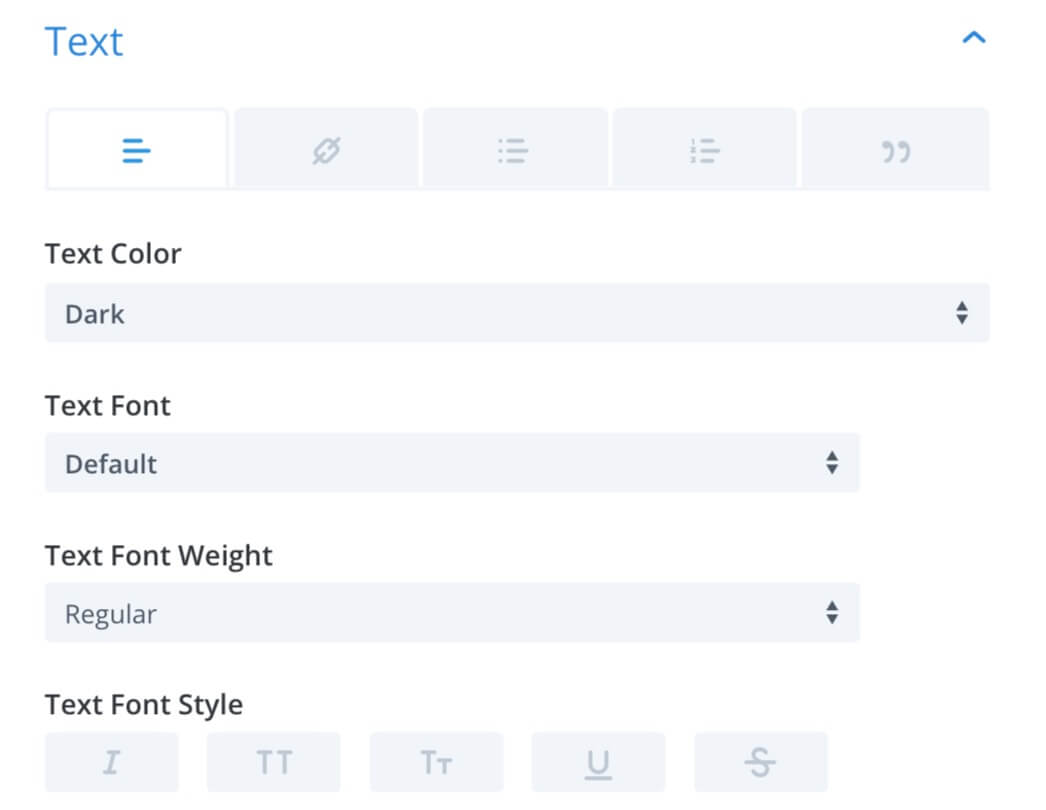Toggle small caps font style
The image size is (1046, 810).
coord(436,762)
